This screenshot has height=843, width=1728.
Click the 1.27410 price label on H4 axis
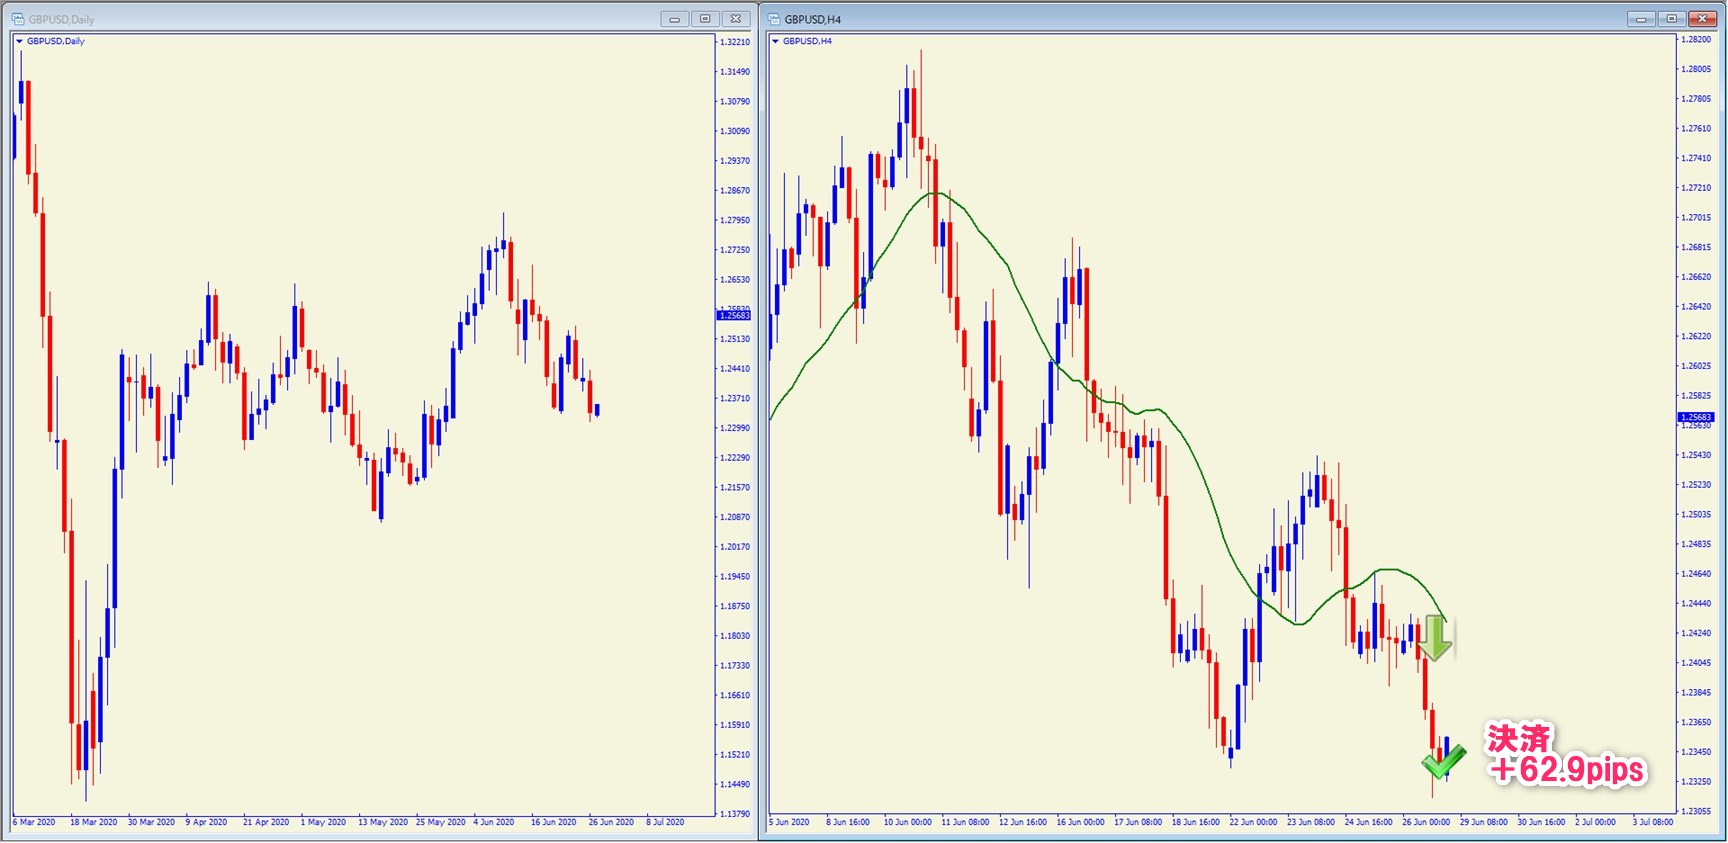click(x=1696, y=158)
